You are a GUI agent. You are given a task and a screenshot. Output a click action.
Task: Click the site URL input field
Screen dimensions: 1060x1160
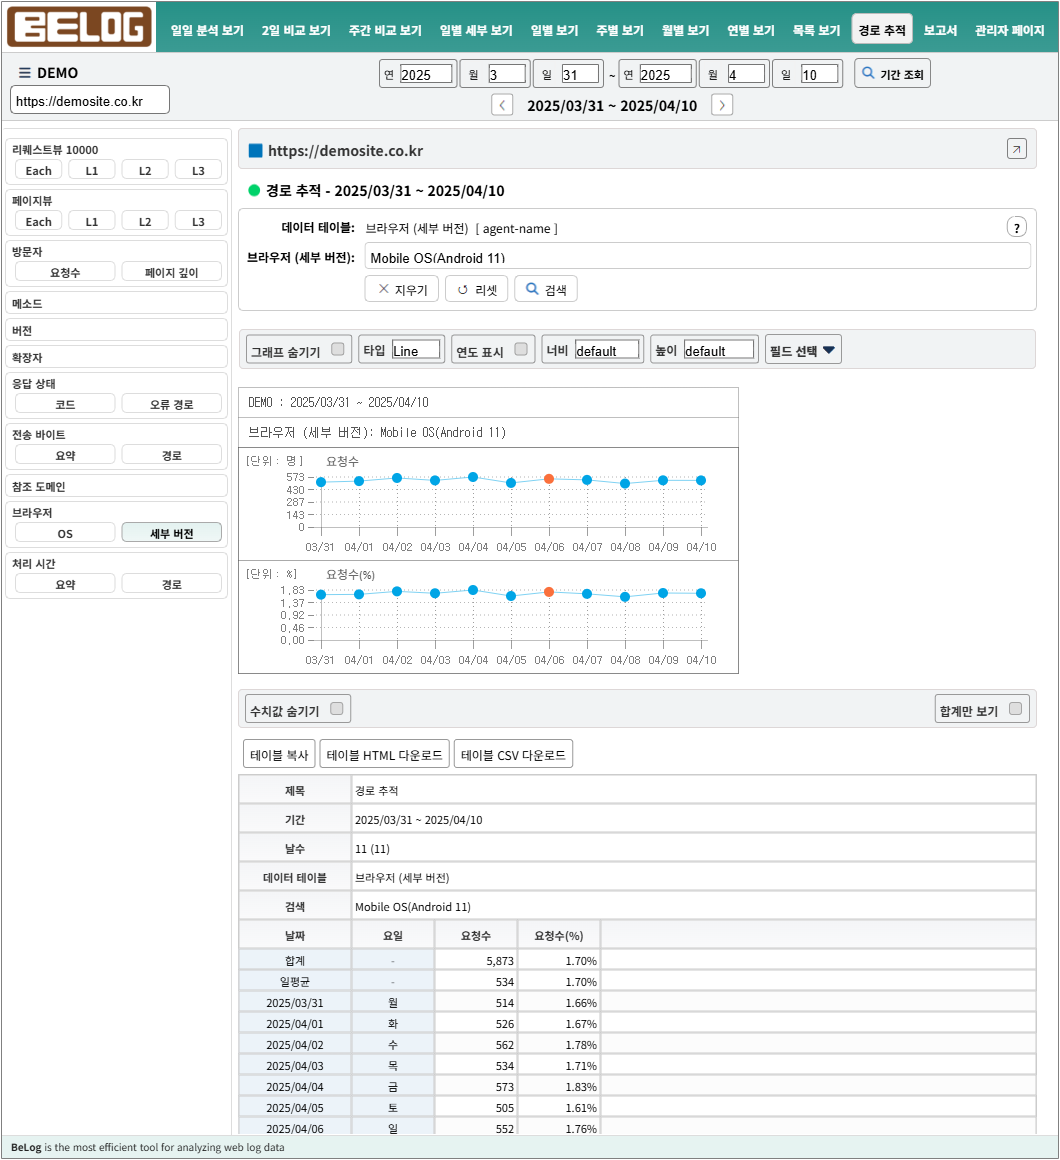(90, 101)
